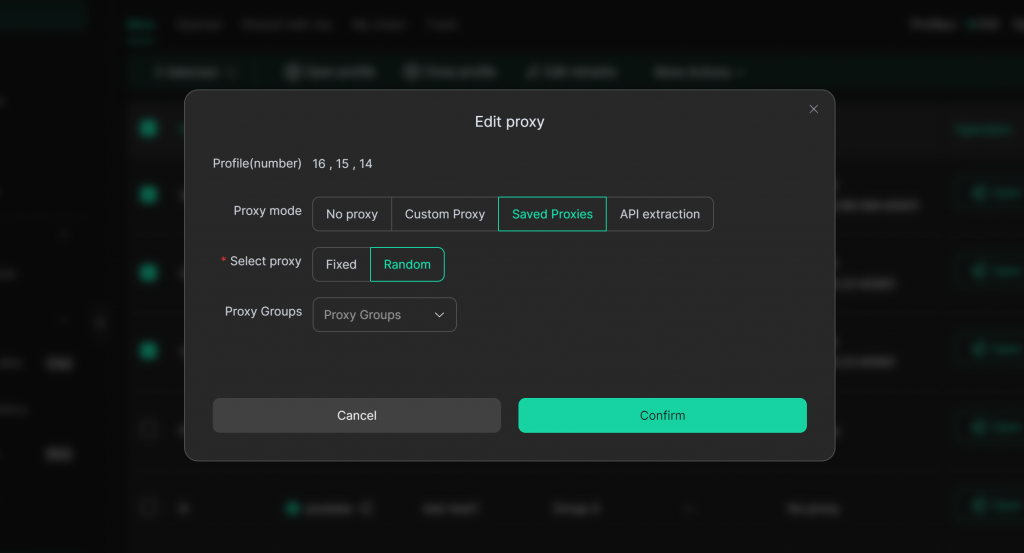1024x553 pixels.
Task: Uncheck the topmost green checkbox behind dialog
Action: click(149, 128)
